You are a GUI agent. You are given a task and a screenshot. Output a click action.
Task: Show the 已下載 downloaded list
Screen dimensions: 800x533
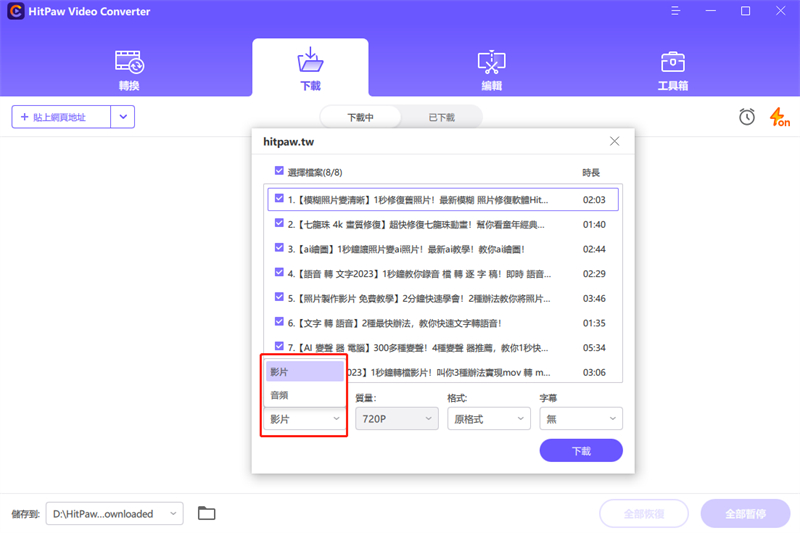(441, 117)
